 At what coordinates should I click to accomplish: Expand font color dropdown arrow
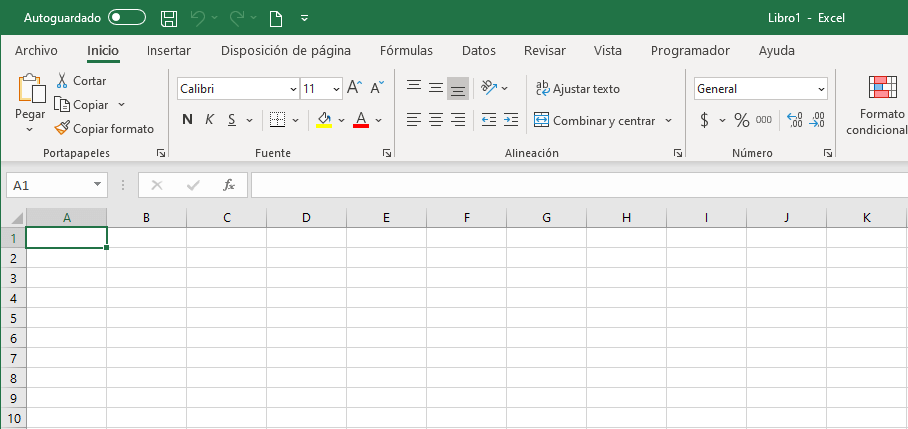pyautogui.click(x=379, y=120)
